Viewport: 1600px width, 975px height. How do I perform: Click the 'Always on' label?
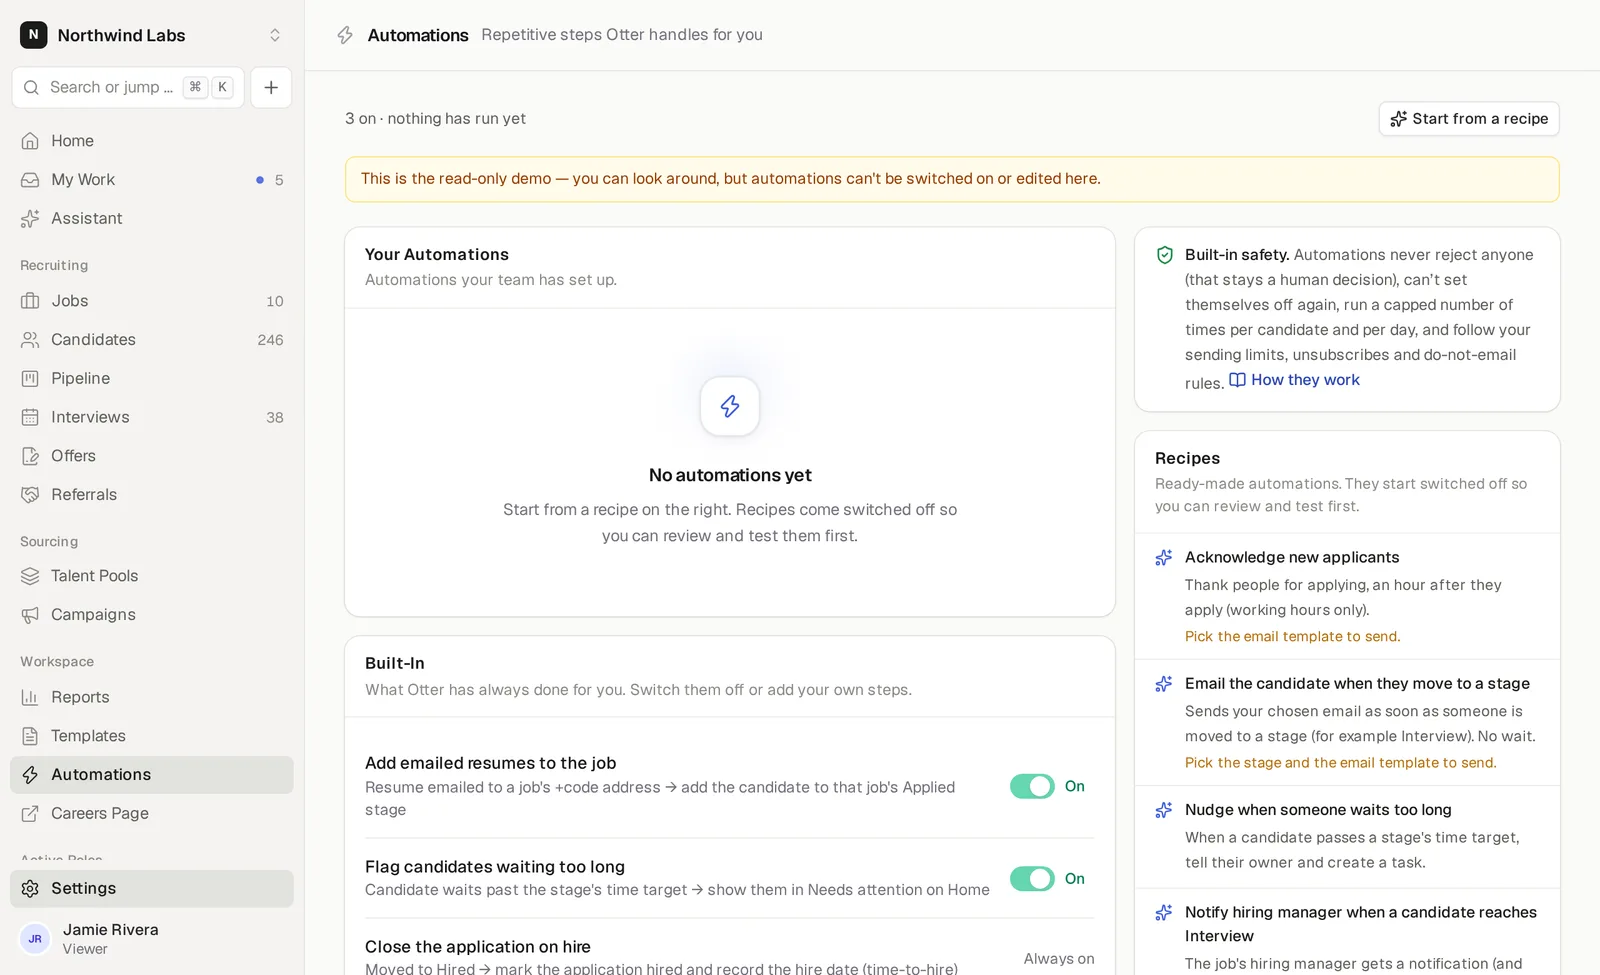(x=1059, y=959)
